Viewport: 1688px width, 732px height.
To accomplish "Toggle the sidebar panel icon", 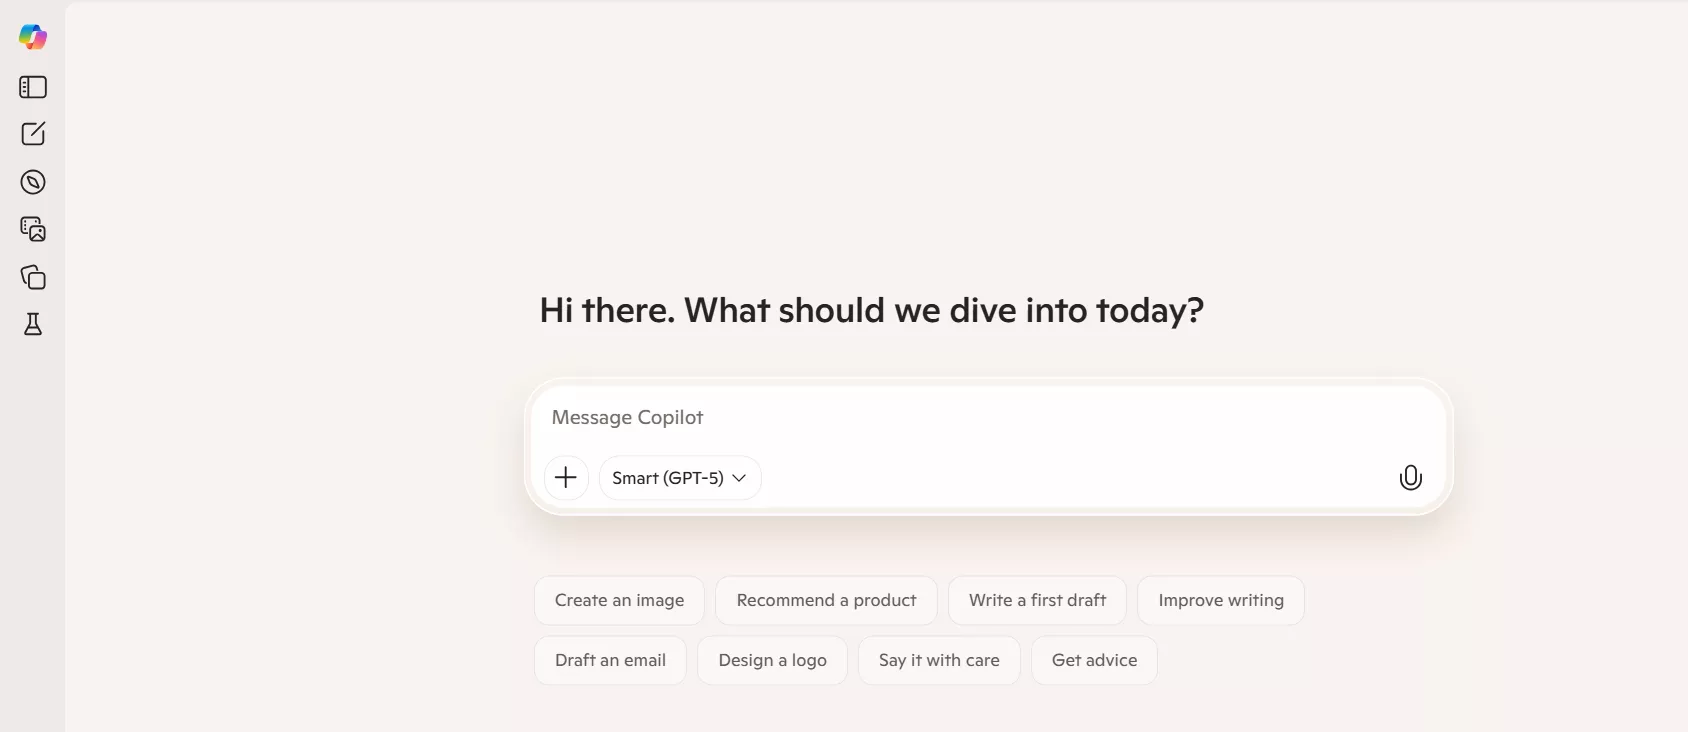I will (33, 87).
